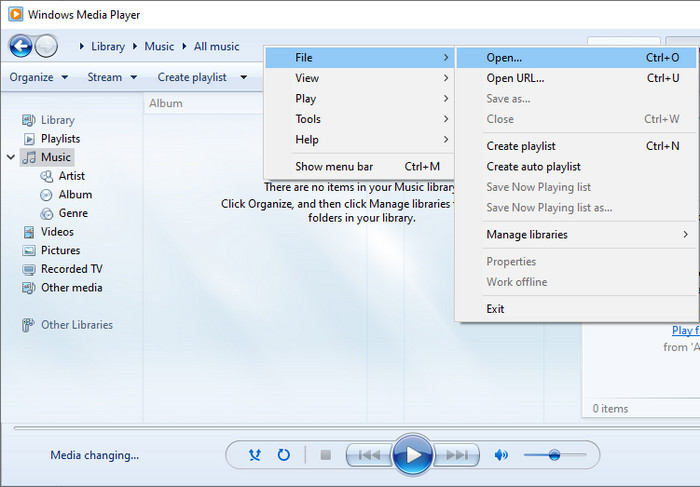Expand breadcrumb arrow before Music

[x=135, y=46]
